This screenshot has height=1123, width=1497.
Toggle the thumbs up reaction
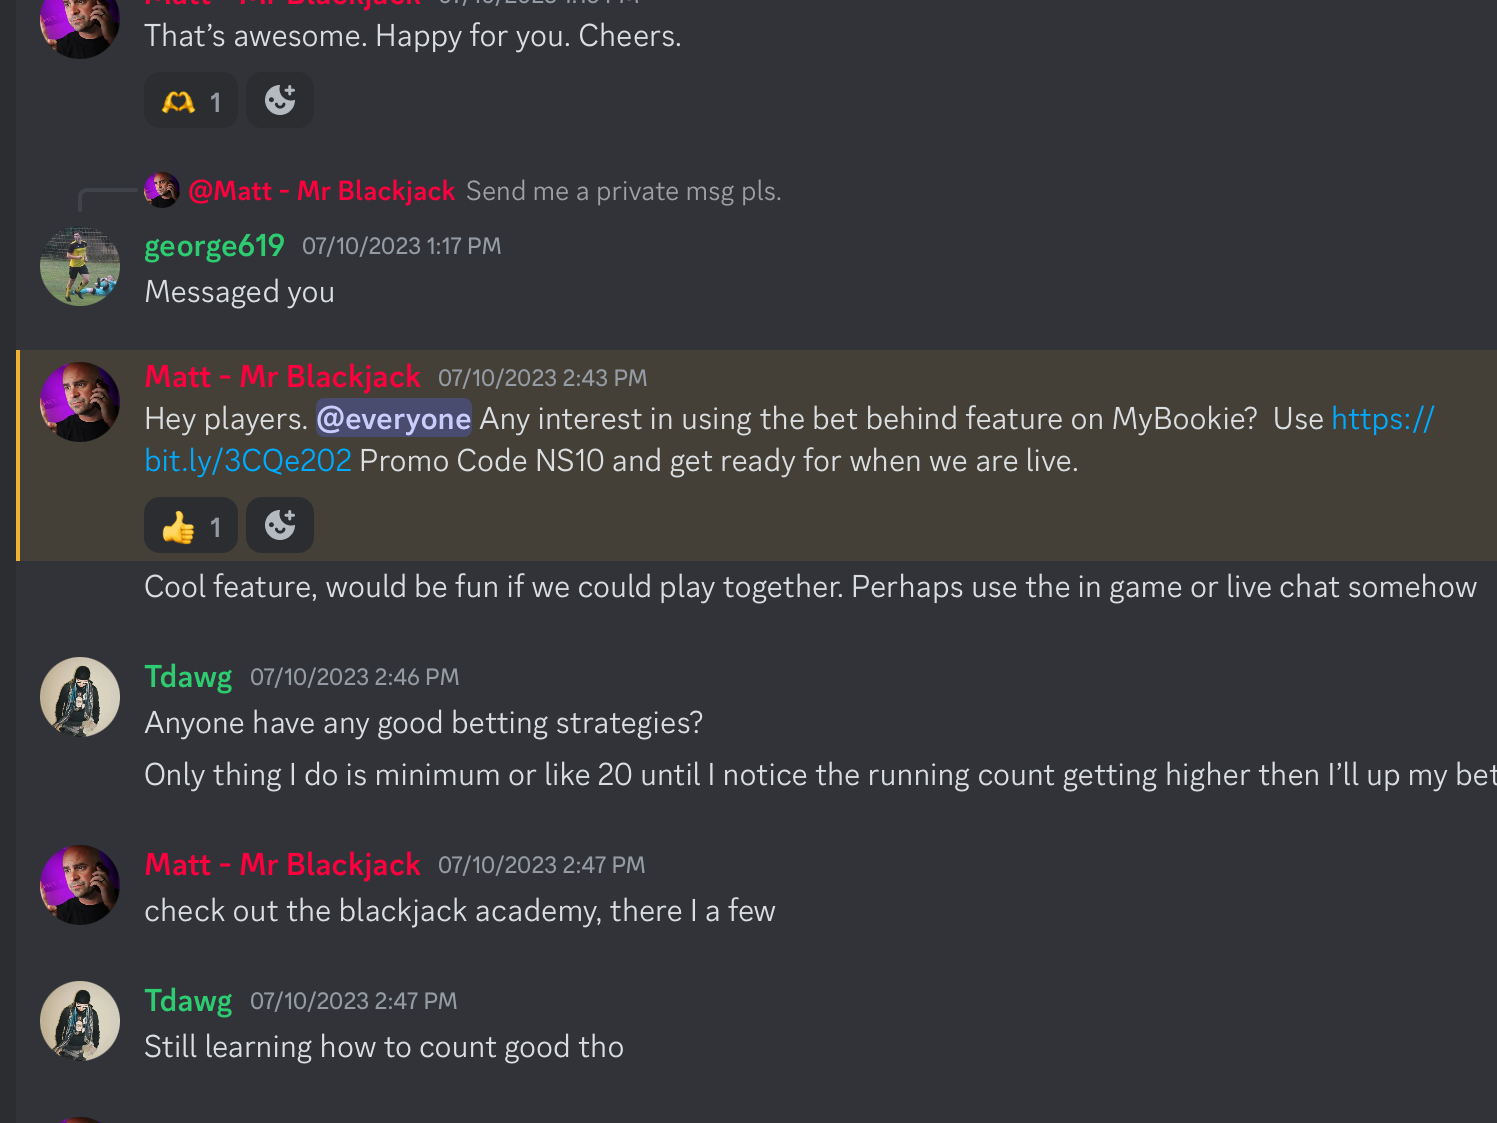190,526
